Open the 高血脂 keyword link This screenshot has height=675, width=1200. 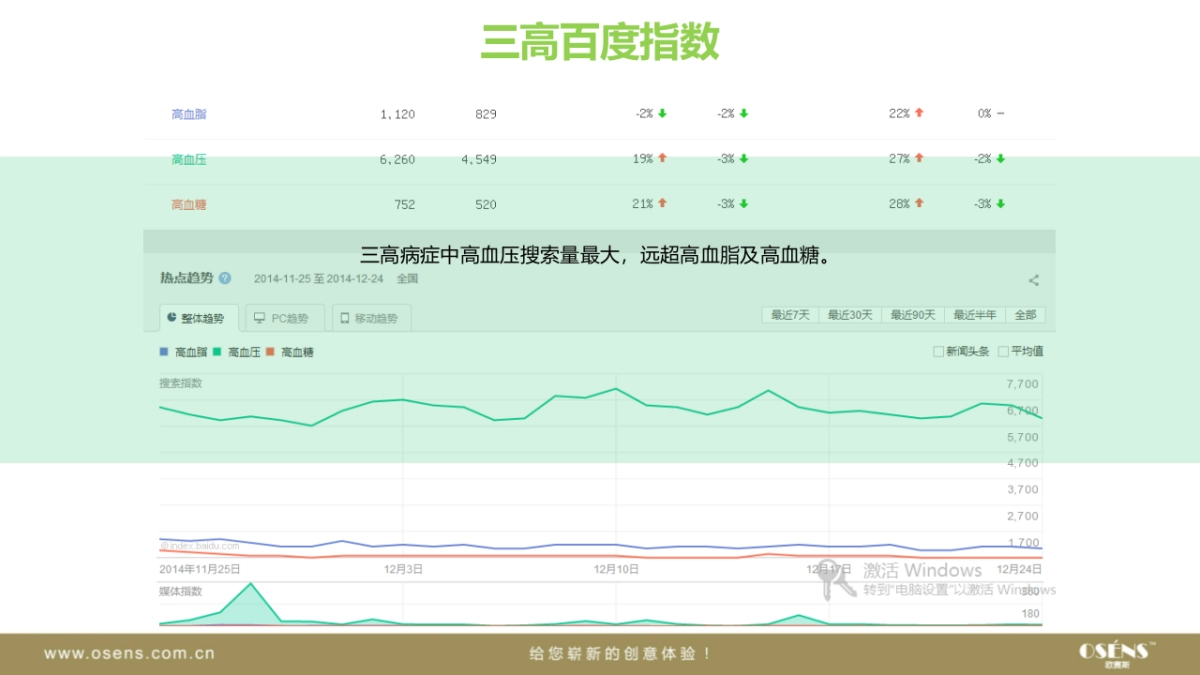pyautogui.click(x=188, y=113)
